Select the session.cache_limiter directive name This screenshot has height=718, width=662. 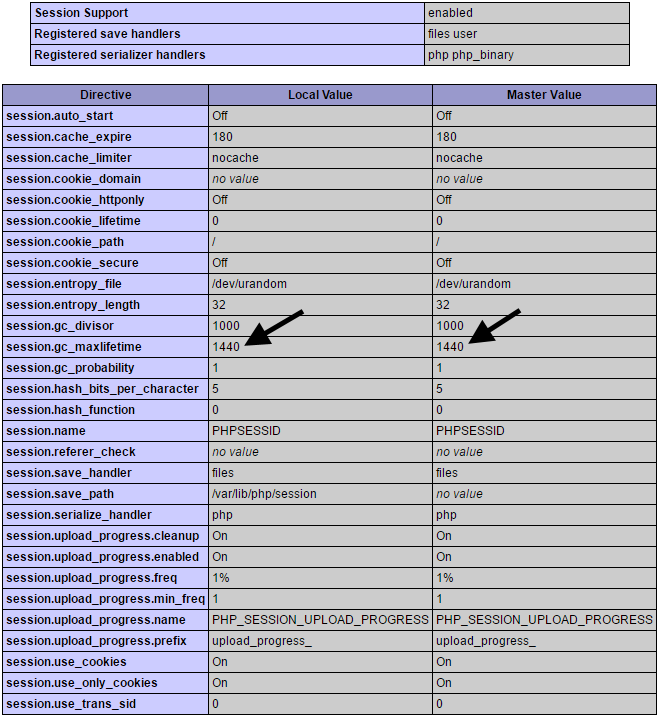(69, 158)
